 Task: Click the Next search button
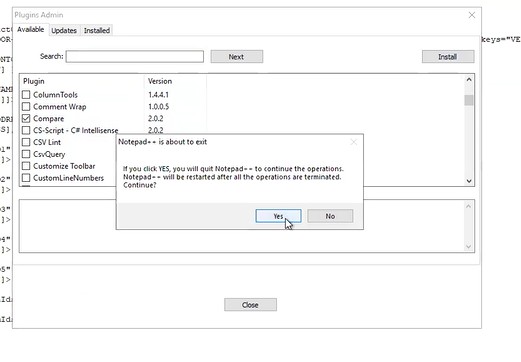[237, 57]
